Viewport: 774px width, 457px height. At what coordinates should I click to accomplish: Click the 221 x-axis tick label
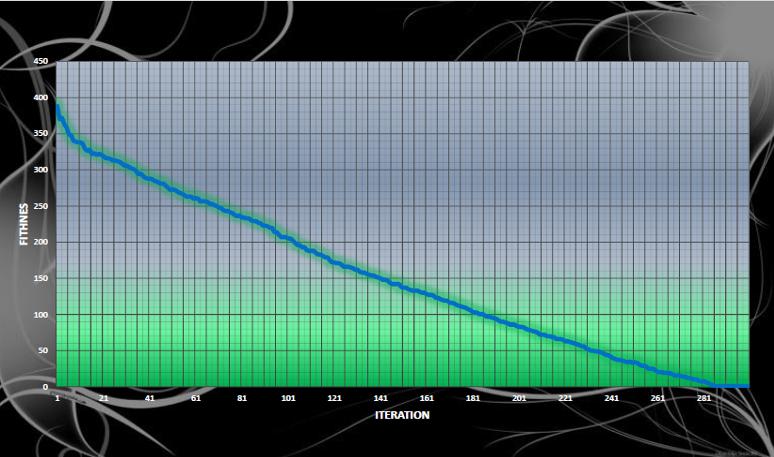565,398
